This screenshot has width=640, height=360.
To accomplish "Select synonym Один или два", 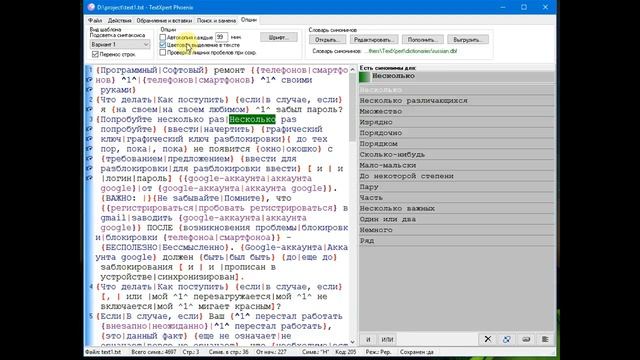I will [x=457, y=219].
